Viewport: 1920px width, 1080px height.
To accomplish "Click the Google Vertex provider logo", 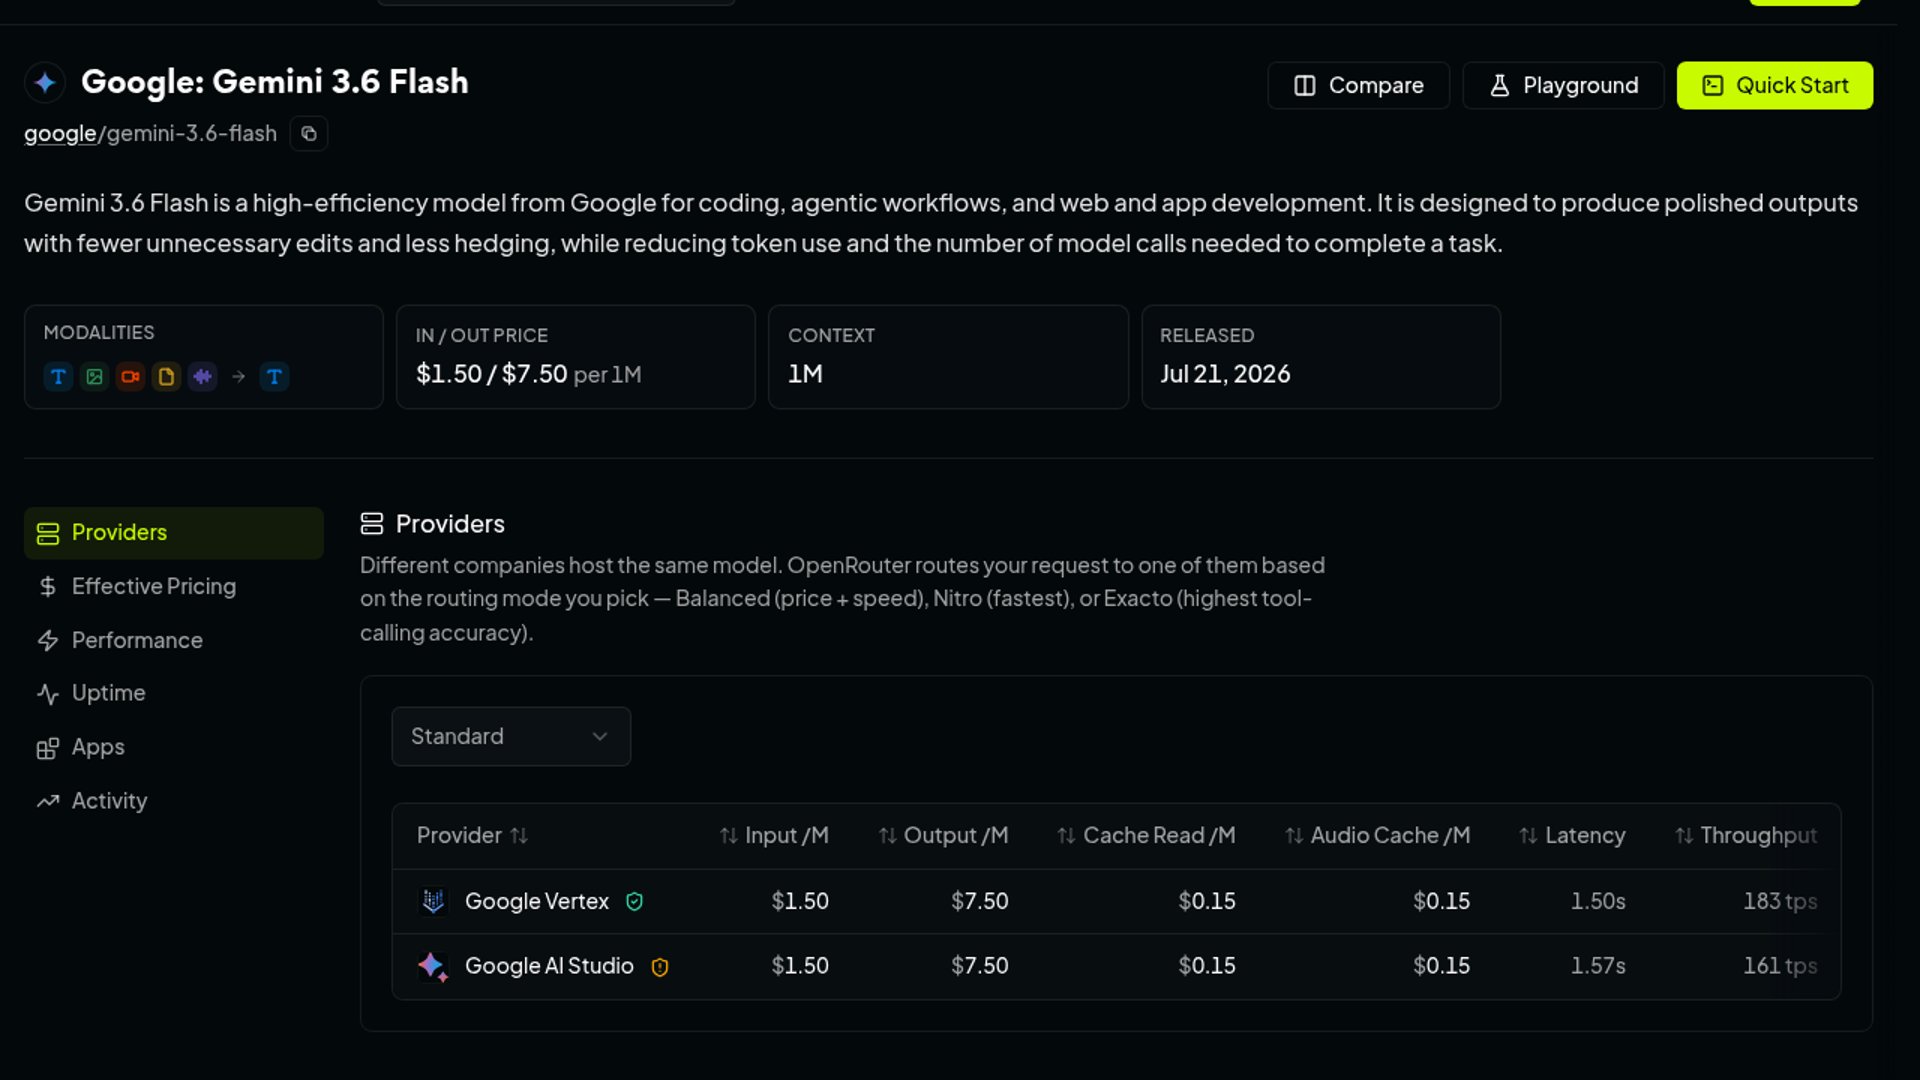I will click(x=433, y=901).
